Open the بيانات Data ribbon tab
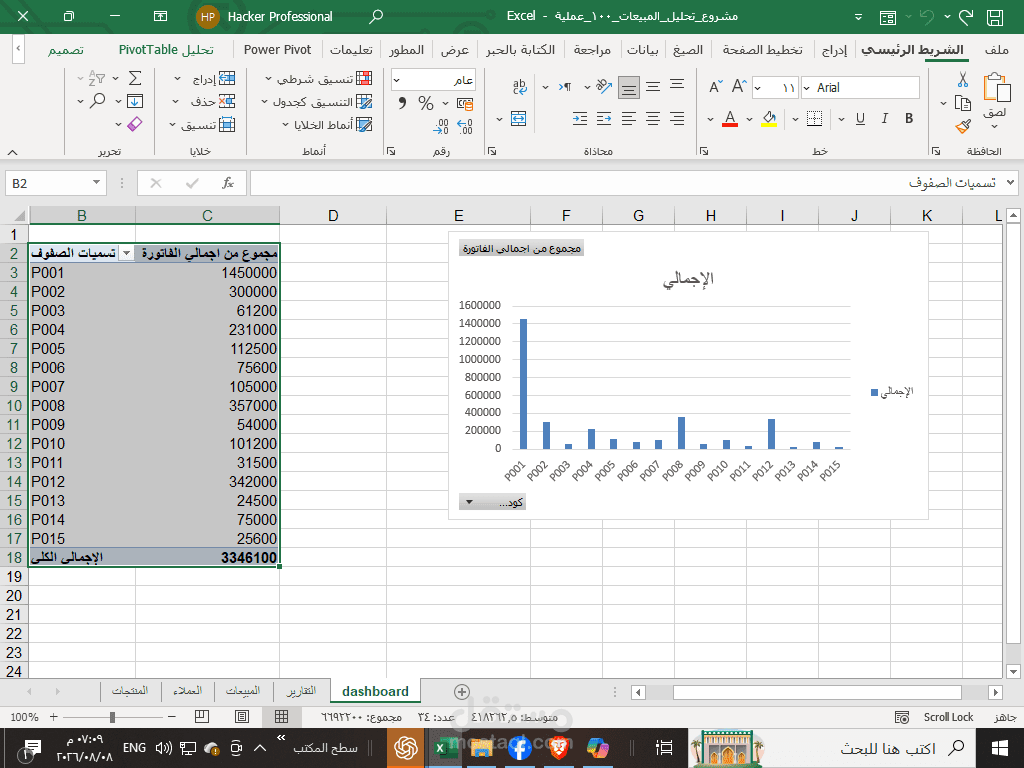 coord(643,50)
